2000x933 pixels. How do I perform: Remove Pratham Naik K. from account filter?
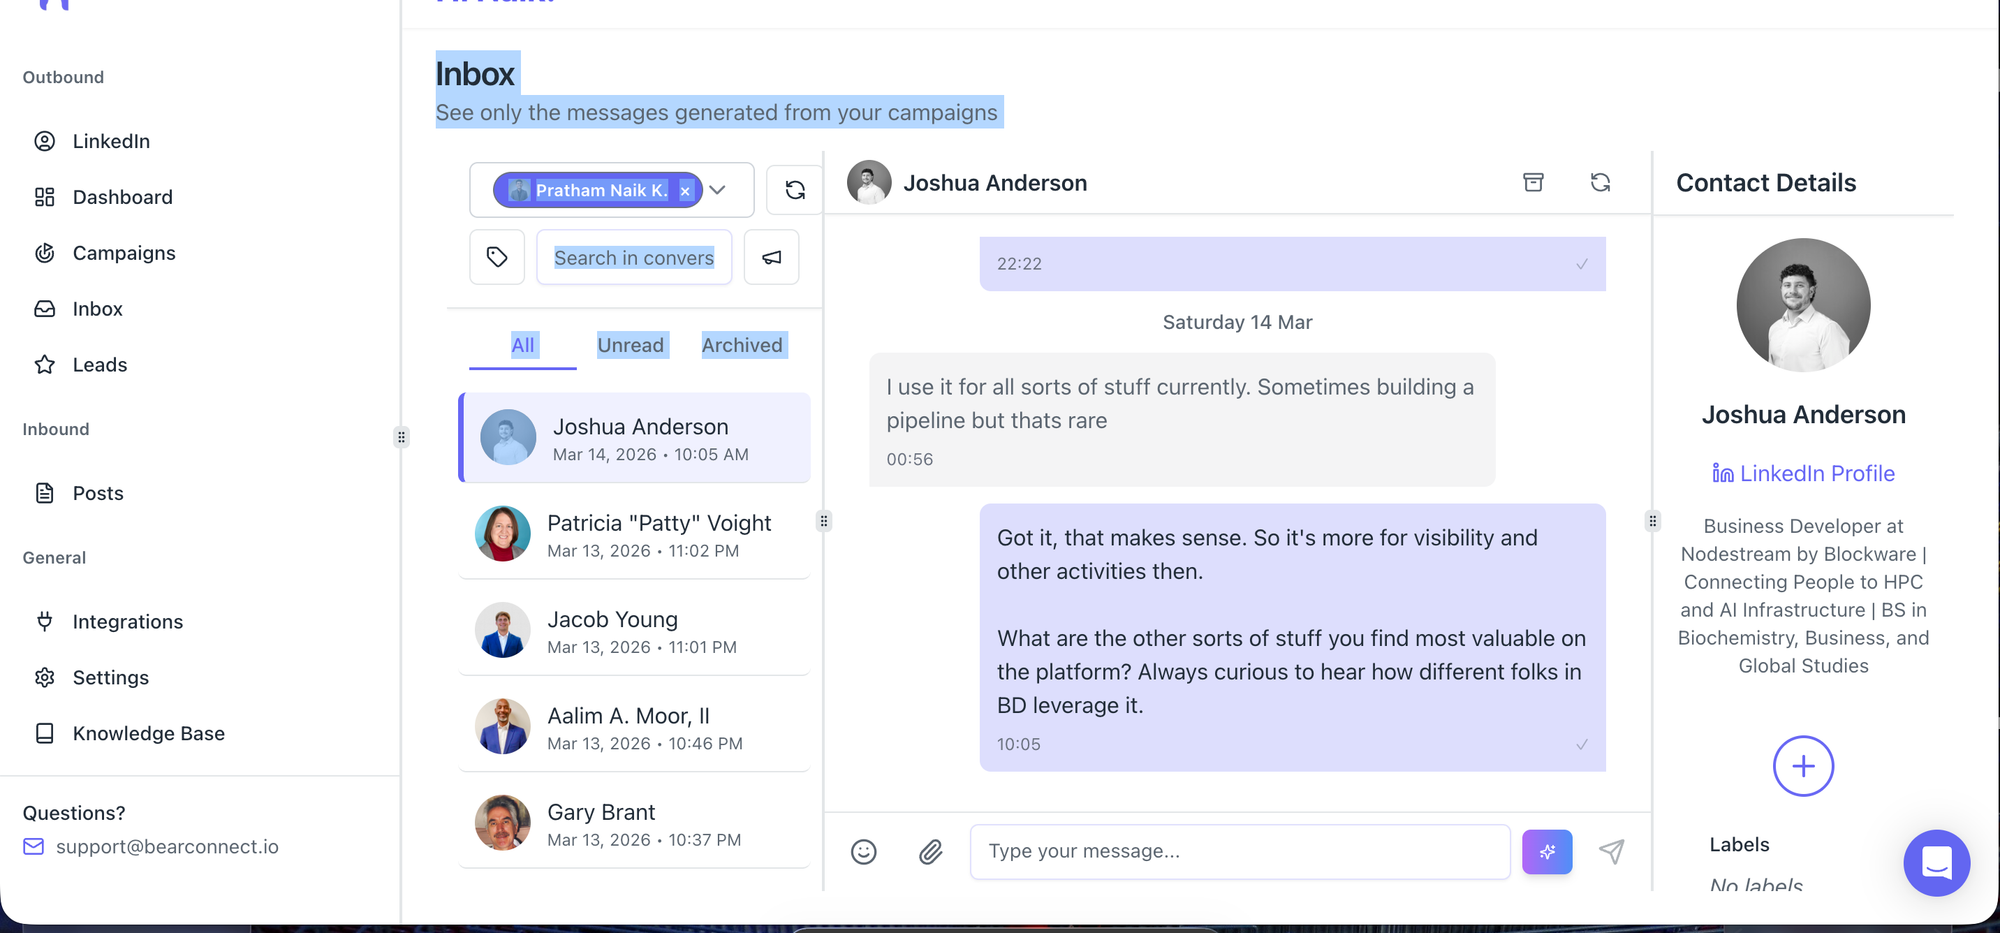(x=685, y=191)
